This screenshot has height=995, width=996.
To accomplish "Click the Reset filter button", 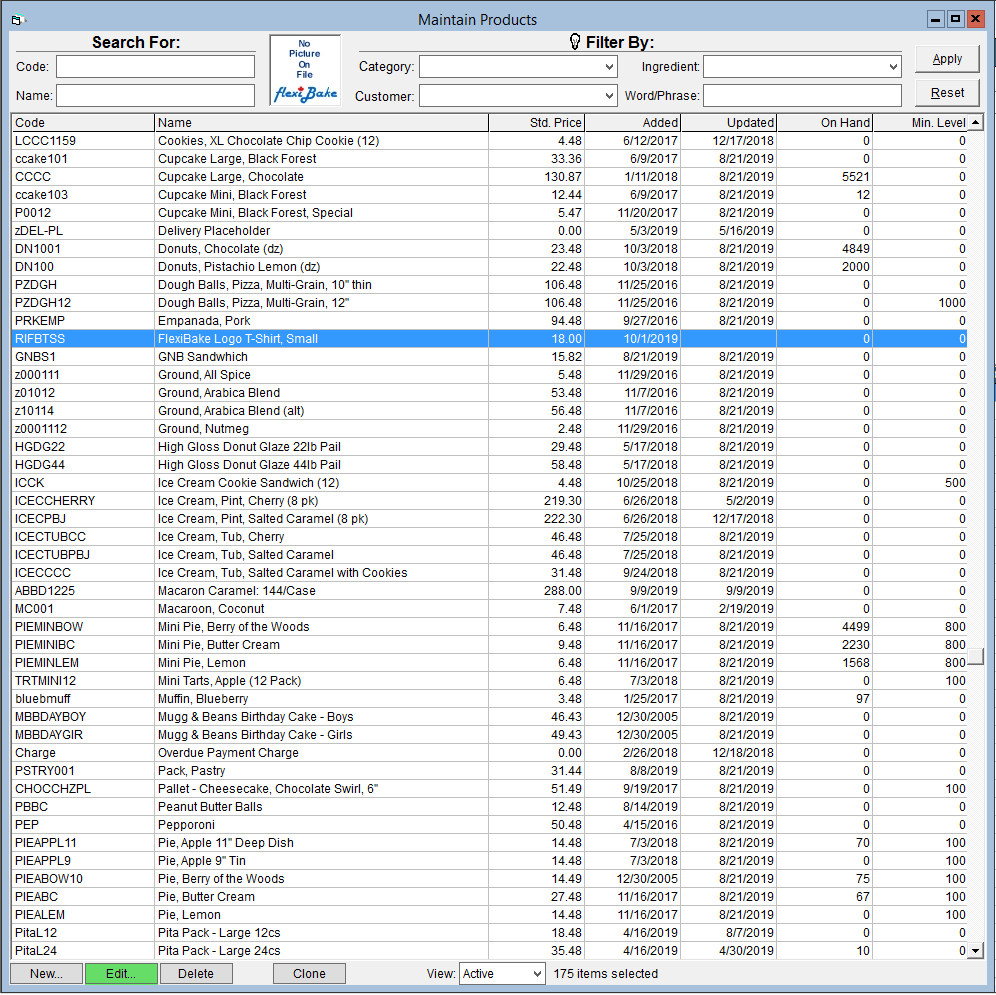I will pyautogui.click(x=947, y=93).
